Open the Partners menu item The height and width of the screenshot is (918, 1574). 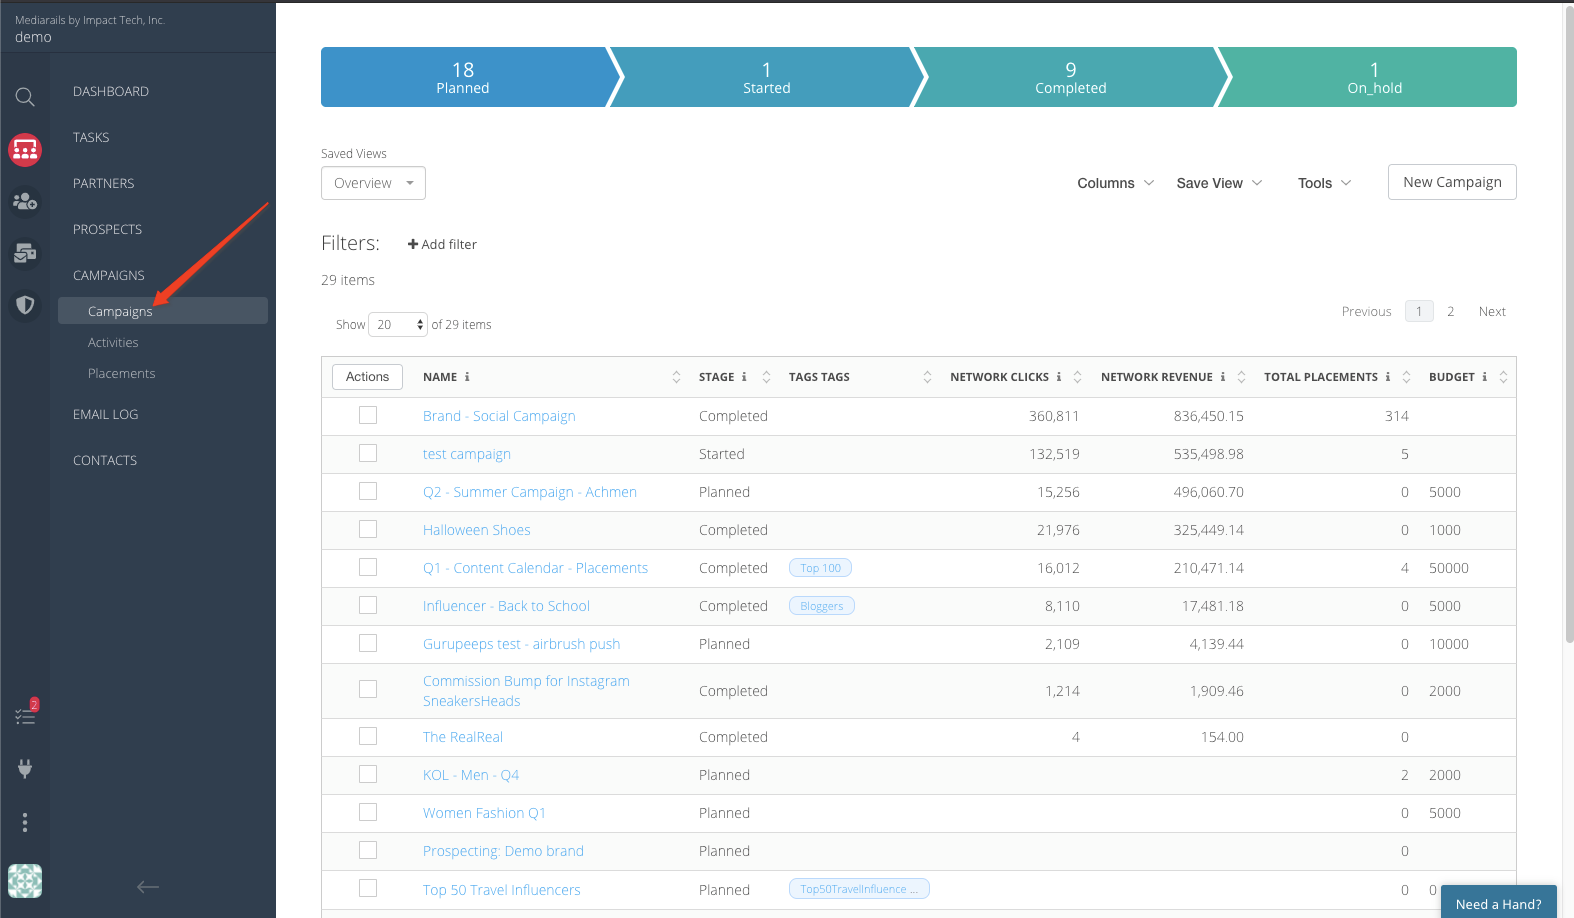click(x=103, y=183)
